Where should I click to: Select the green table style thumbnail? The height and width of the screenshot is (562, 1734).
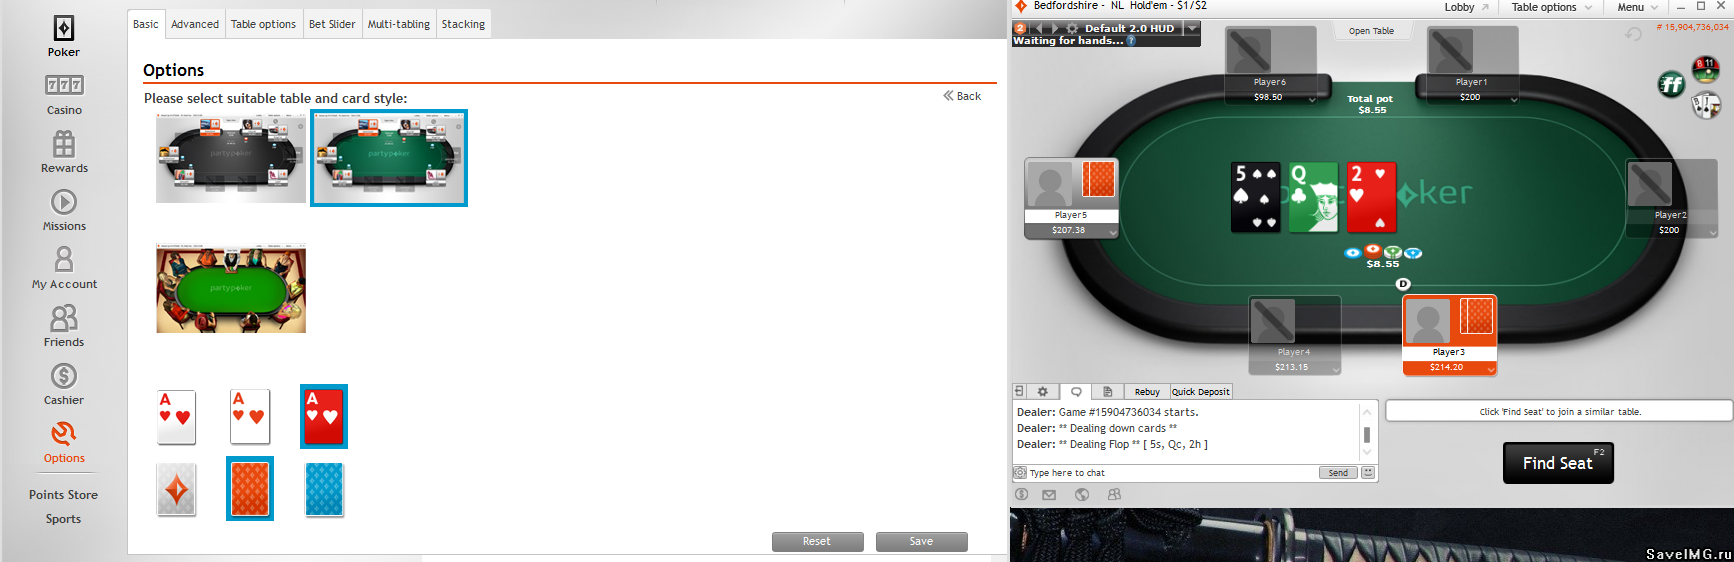pos(389,158)
